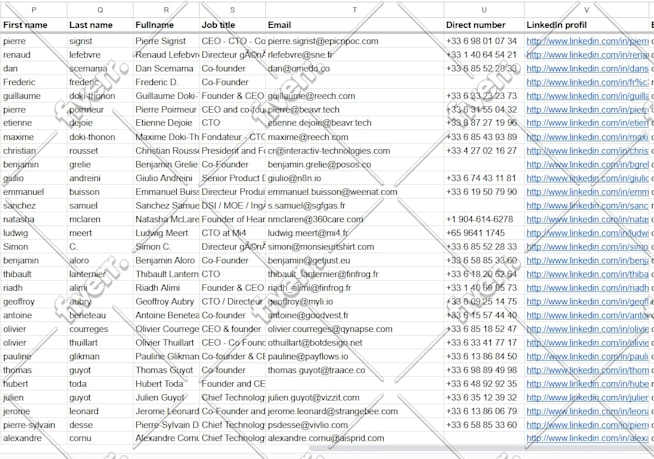The height and width of the screenshot is (459, 654).
Task: Open LinkedIn link in benjamin grelie row
Action: click(x=587, y=165)
